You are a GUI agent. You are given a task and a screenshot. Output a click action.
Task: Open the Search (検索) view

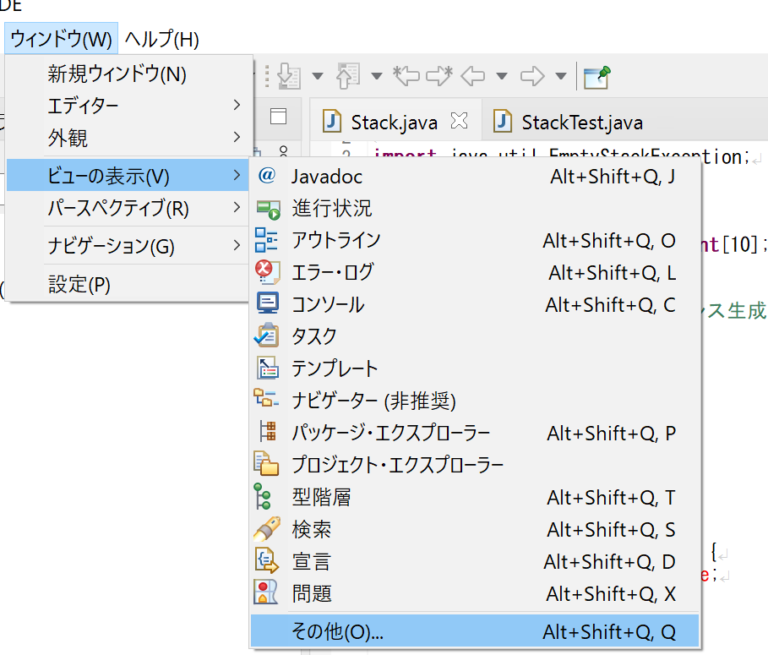(311, 529)
